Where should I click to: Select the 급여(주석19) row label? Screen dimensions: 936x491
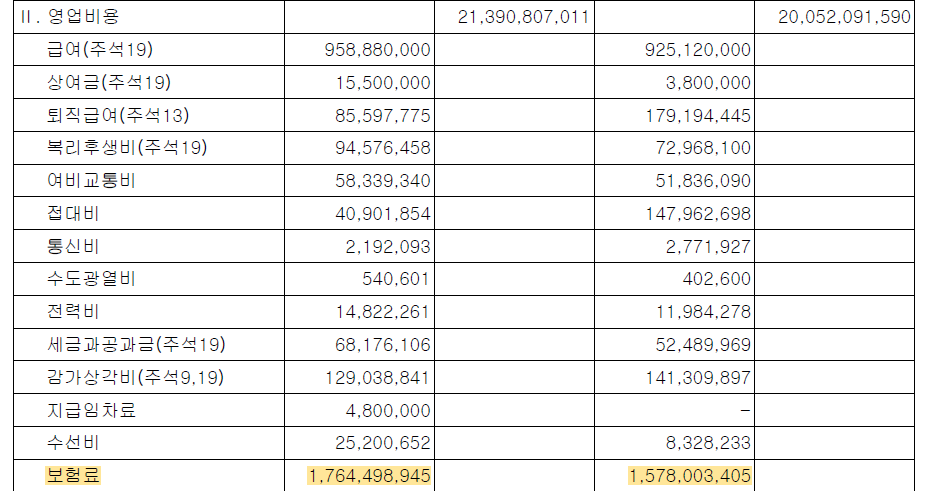(x=100, y=49)
